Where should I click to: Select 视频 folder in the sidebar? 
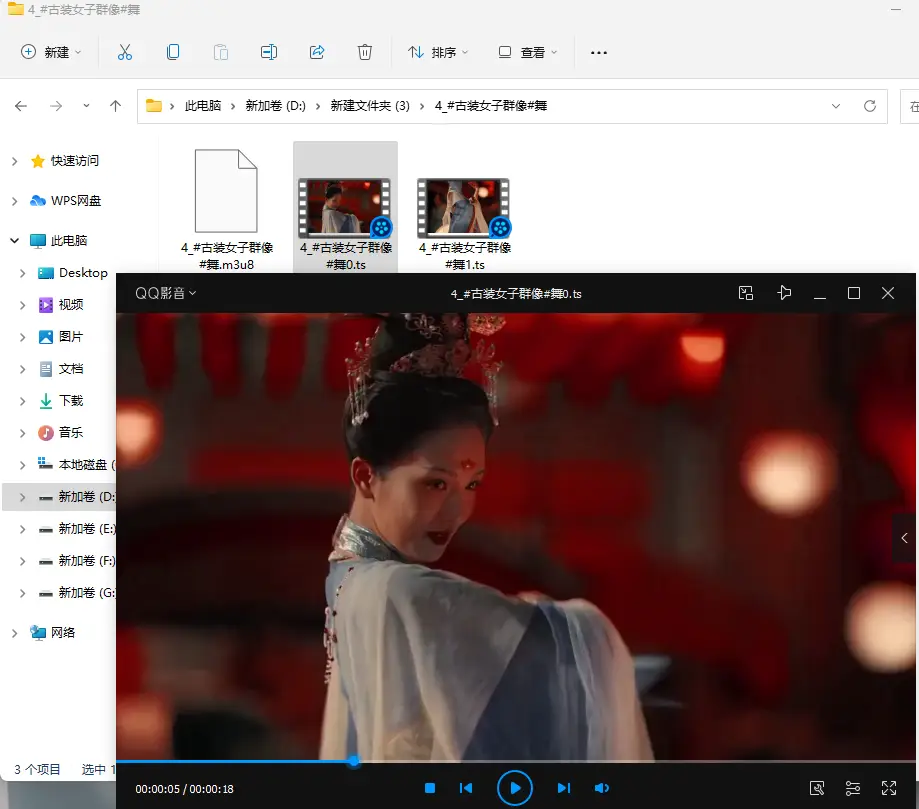click(70, 305)
